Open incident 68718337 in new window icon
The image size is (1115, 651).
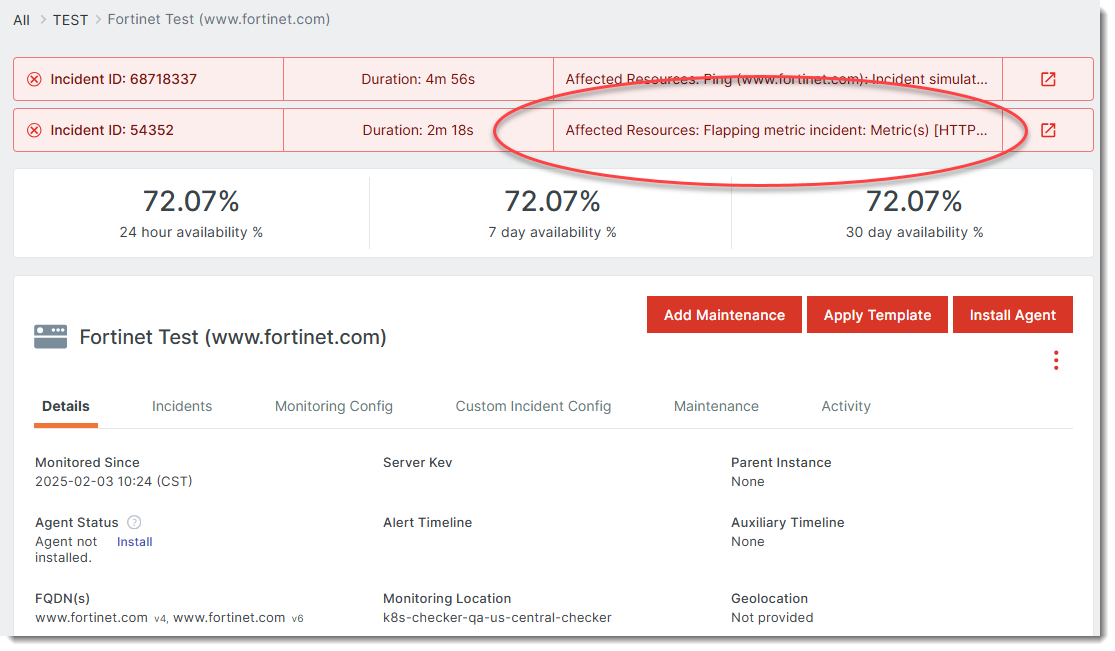tap(1048, 79)
